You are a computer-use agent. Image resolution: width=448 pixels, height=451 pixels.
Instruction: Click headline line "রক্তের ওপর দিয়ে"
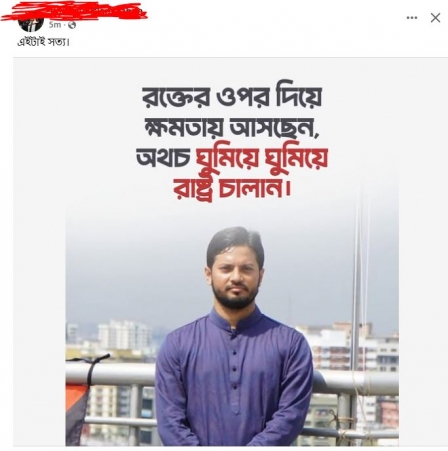pyautogui.click(x=232, y=97)
